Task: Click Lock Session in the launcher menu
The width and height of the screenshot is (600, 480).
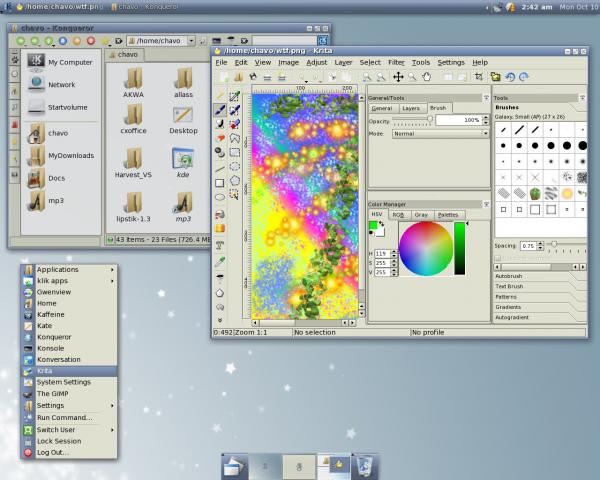Action: 69,441
